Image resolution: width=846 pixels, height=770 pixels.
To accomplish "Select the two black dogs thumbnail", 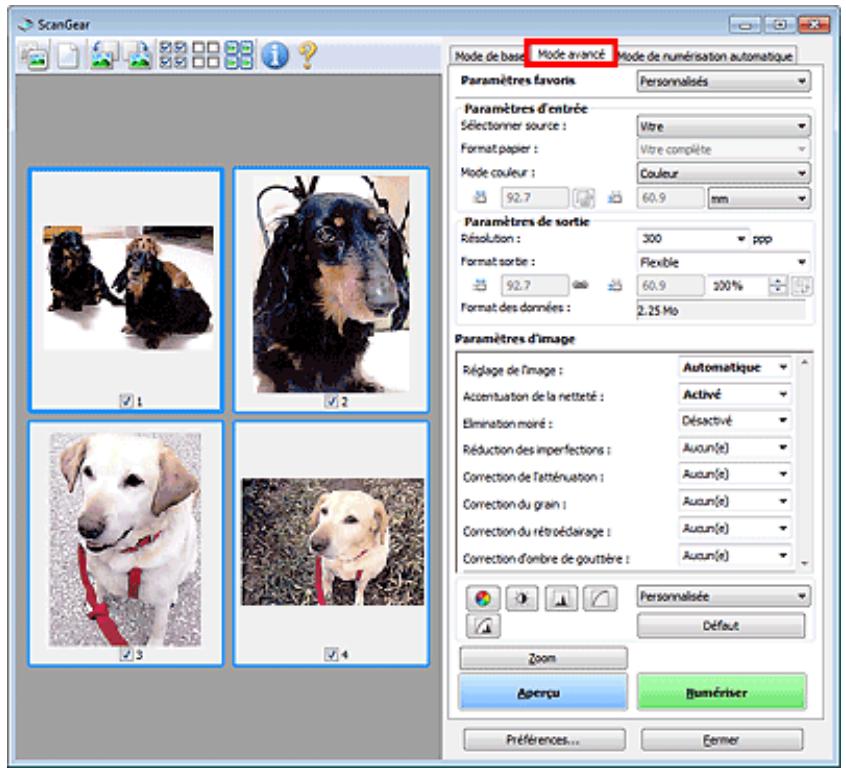I will 126,290.
